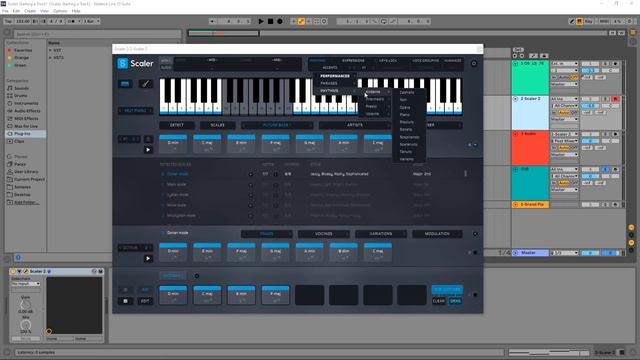The width and height of the screenshot is (640, 360).
Task: Set 2 Scaler 2 monitor to Off
Action: pos(575,112)
